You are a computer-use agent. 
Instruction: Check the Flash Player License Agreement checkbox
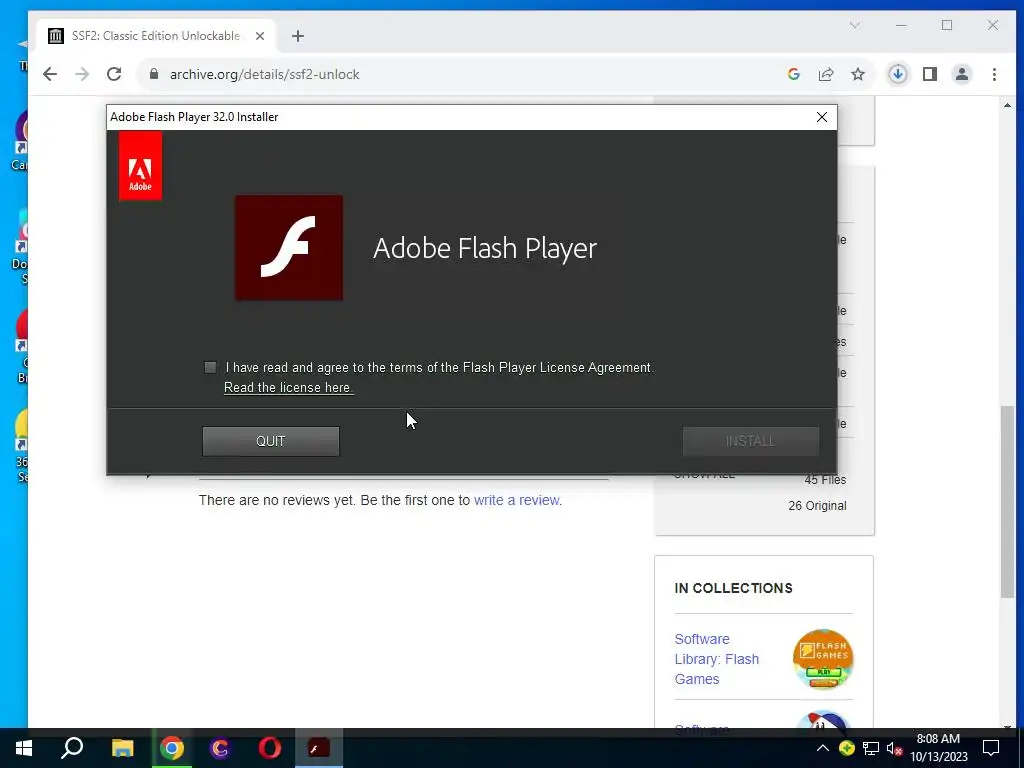click(210, 368)
